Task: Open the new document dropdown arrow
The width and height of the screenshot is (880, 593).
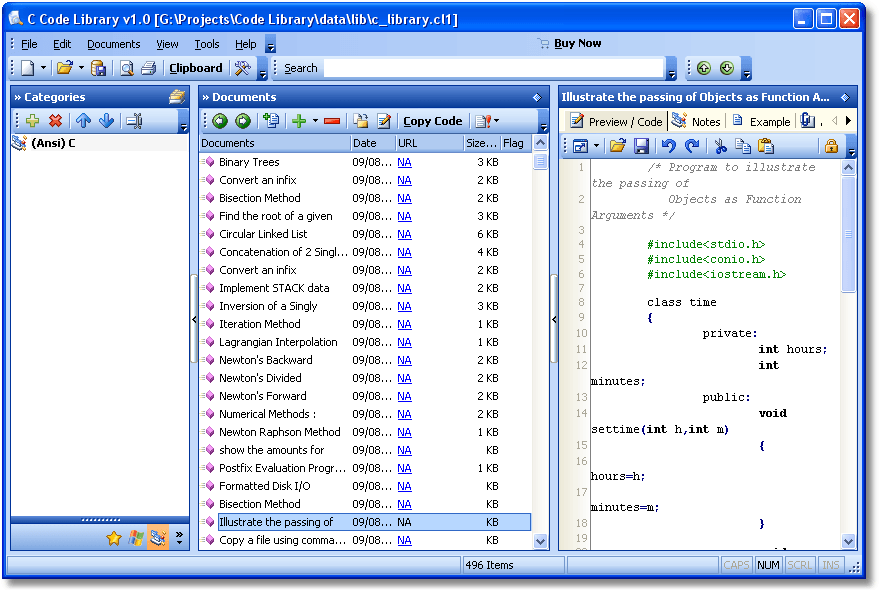Action: (314, 121)
